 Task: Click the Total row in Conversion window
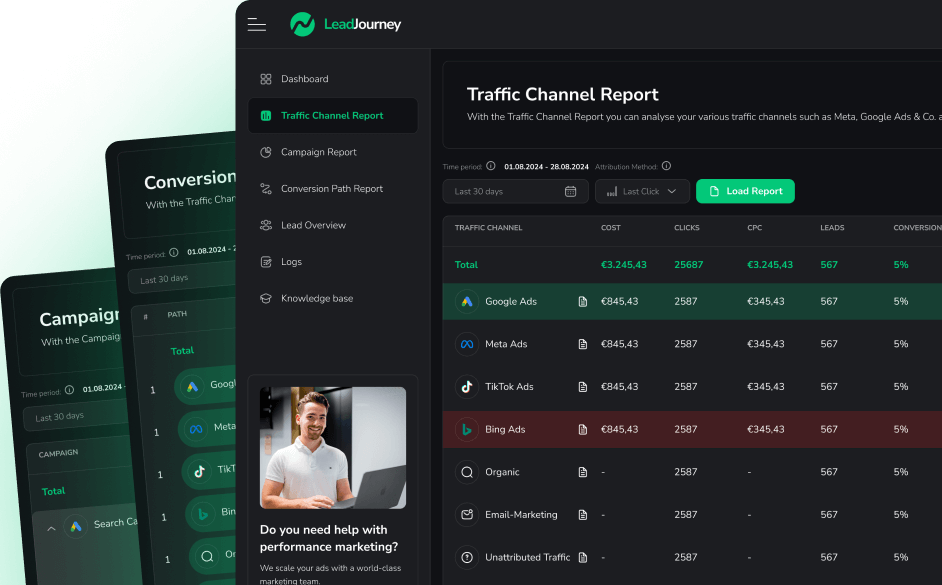click(182, 351)
